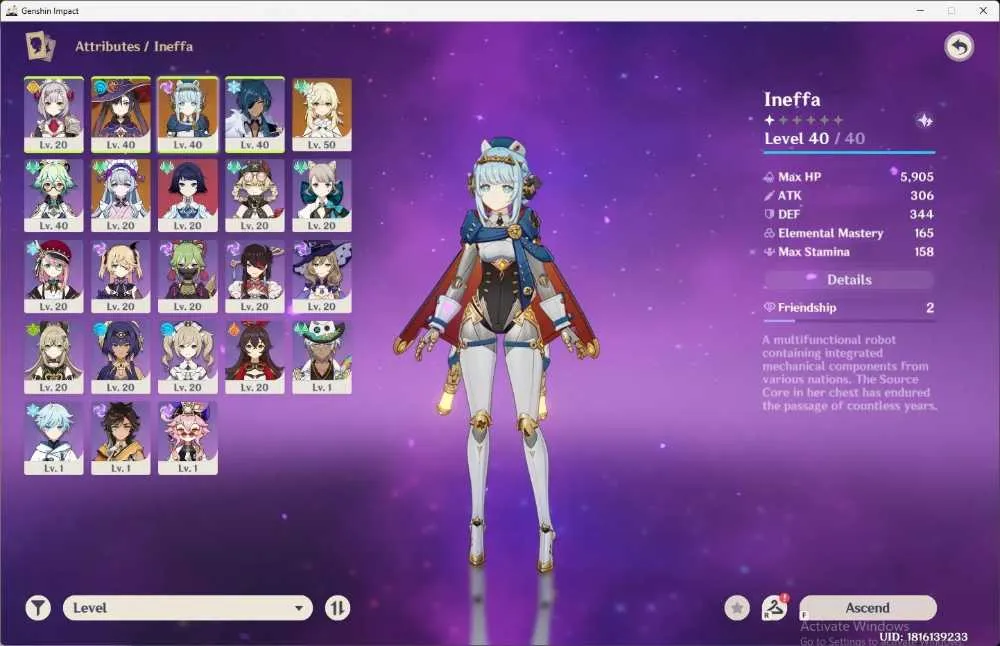Choose Lynette's character portrait

pyautogui.click(x=321, y=195)
